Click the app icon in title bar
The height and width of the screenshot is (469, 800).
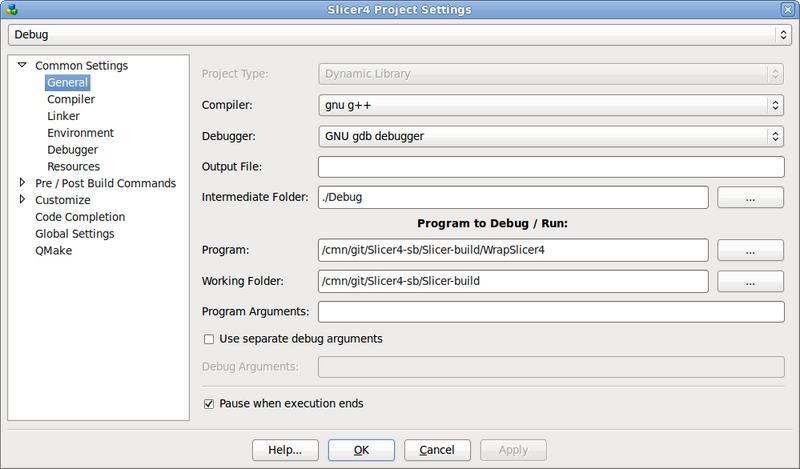point(11,9)
